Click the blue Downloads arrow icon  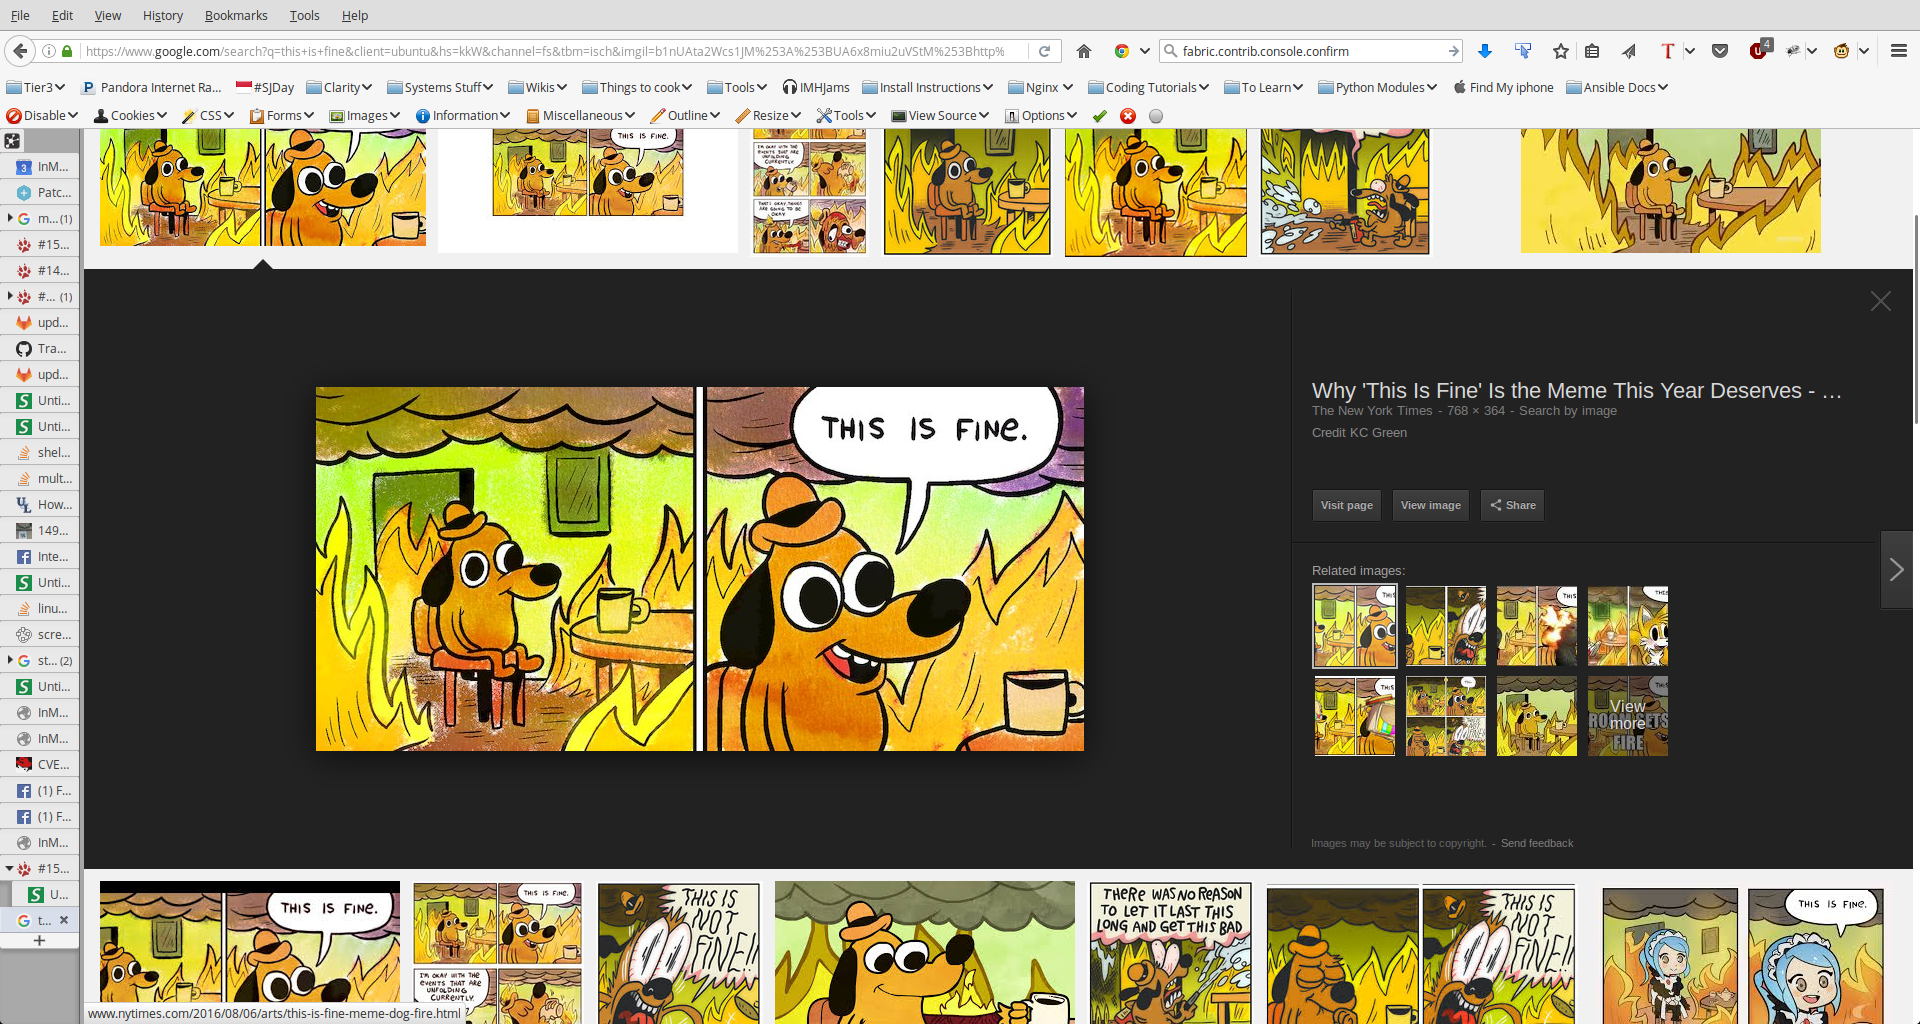1485,51
